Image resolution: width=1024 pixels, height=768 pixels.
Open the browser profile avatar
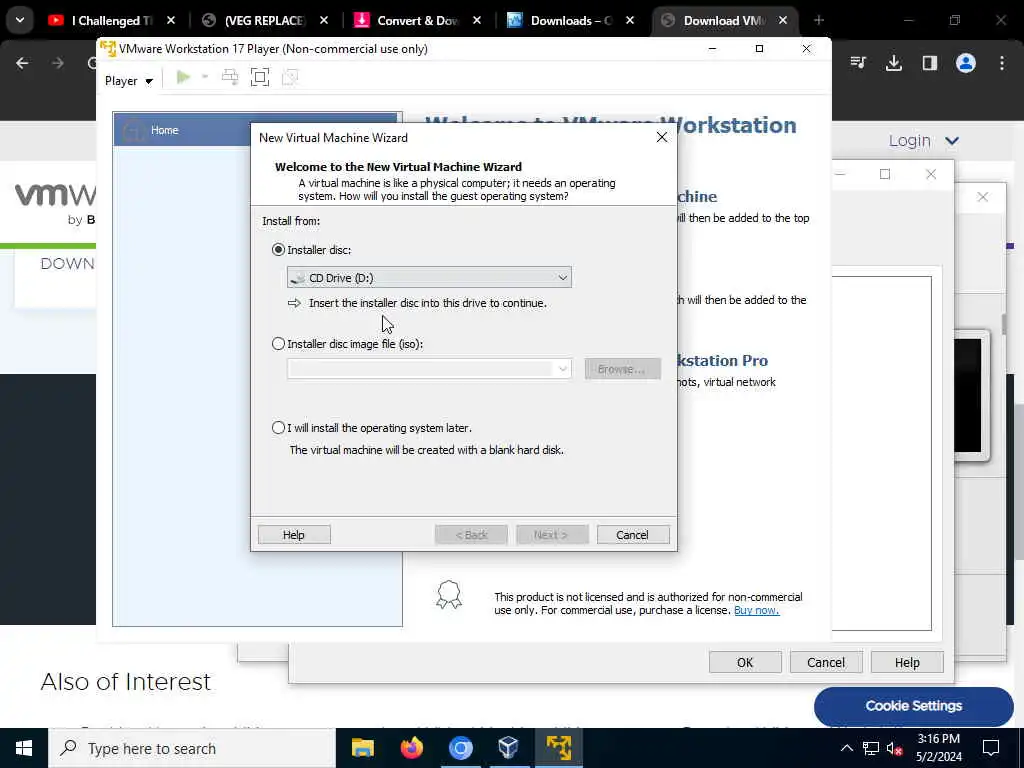pos(965,63)
